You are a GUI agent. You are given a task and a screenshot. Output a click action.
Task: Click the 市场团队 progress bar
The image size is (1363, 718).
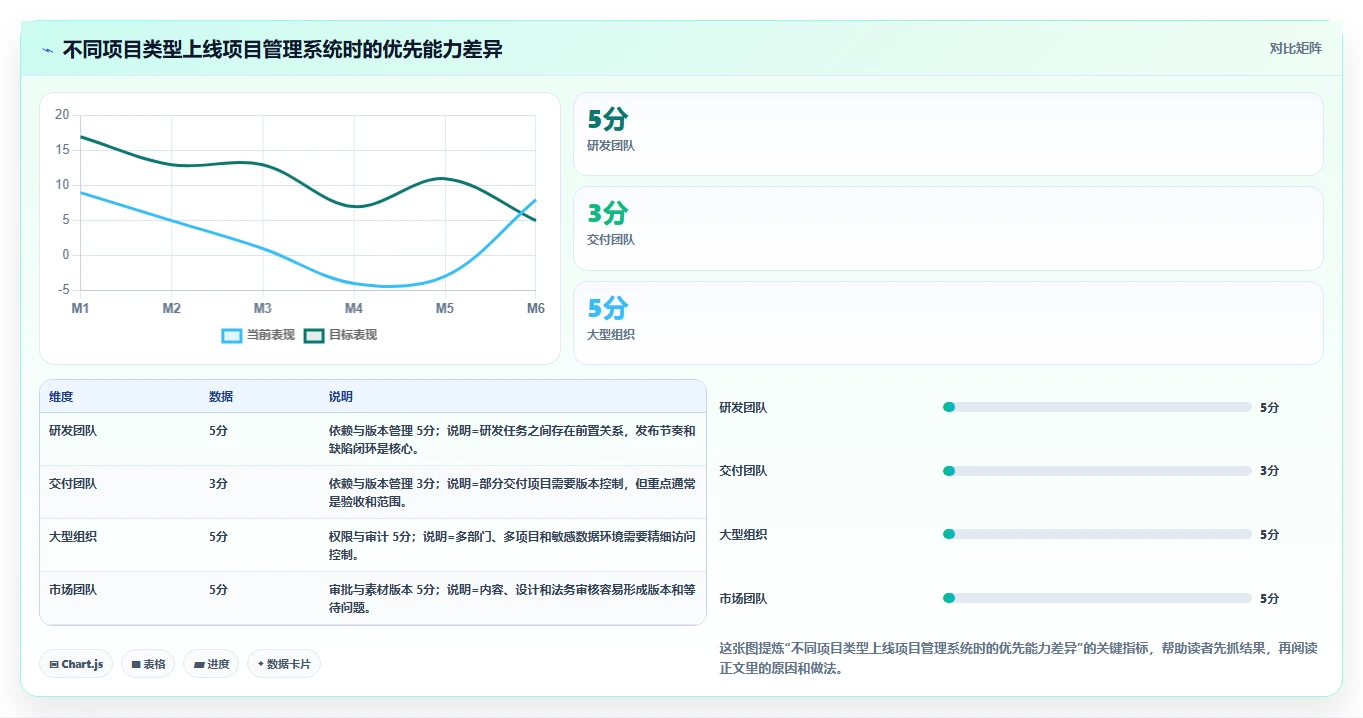pos(1097,598)
